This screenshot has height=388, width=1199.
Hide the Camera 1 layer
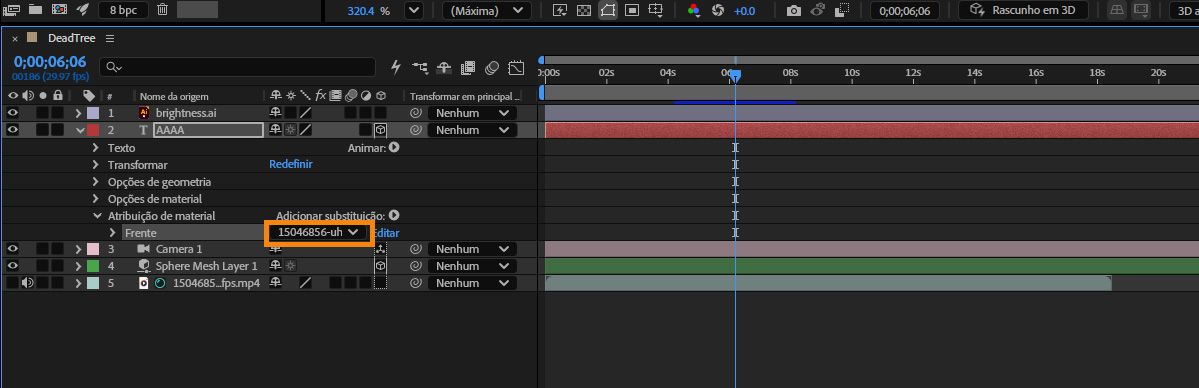coord(12,249)
